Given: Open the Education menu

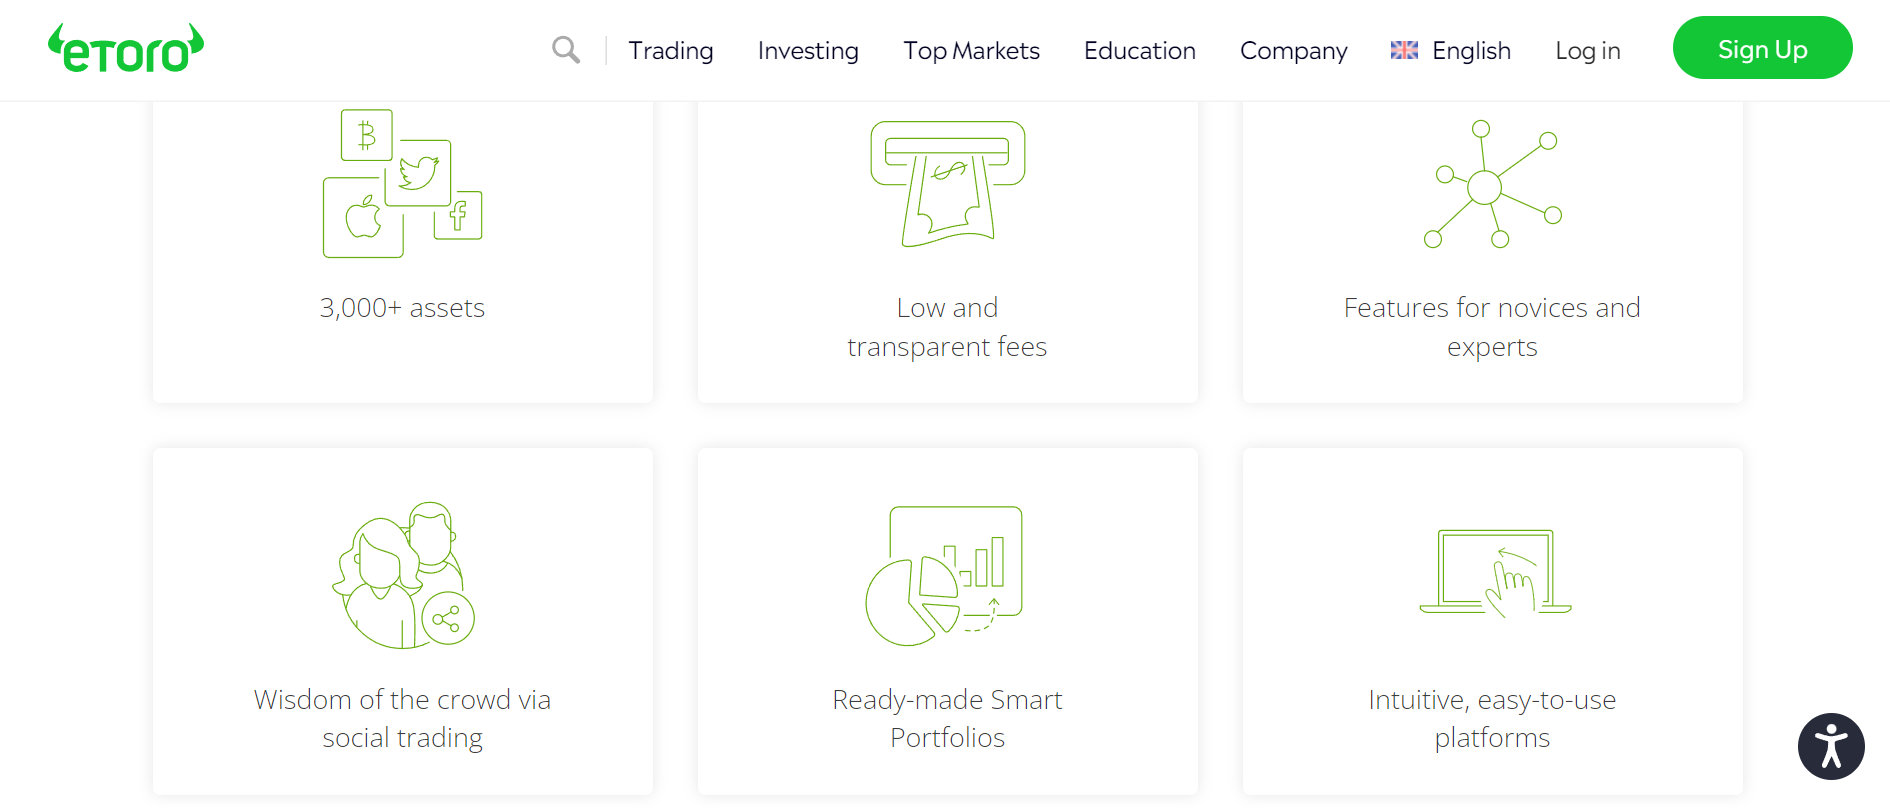Looking at the screenshot, I should click(1139, 50).
